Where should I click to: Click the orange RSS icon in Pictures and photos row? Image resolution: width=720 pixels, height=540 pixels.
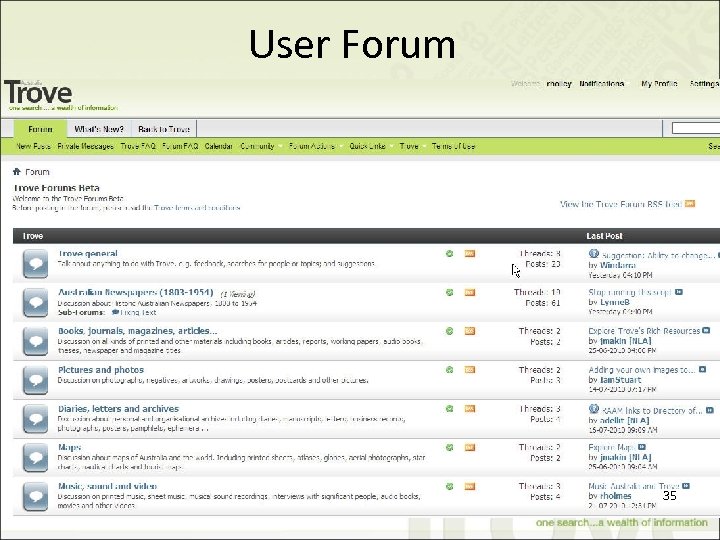point(470,370)
